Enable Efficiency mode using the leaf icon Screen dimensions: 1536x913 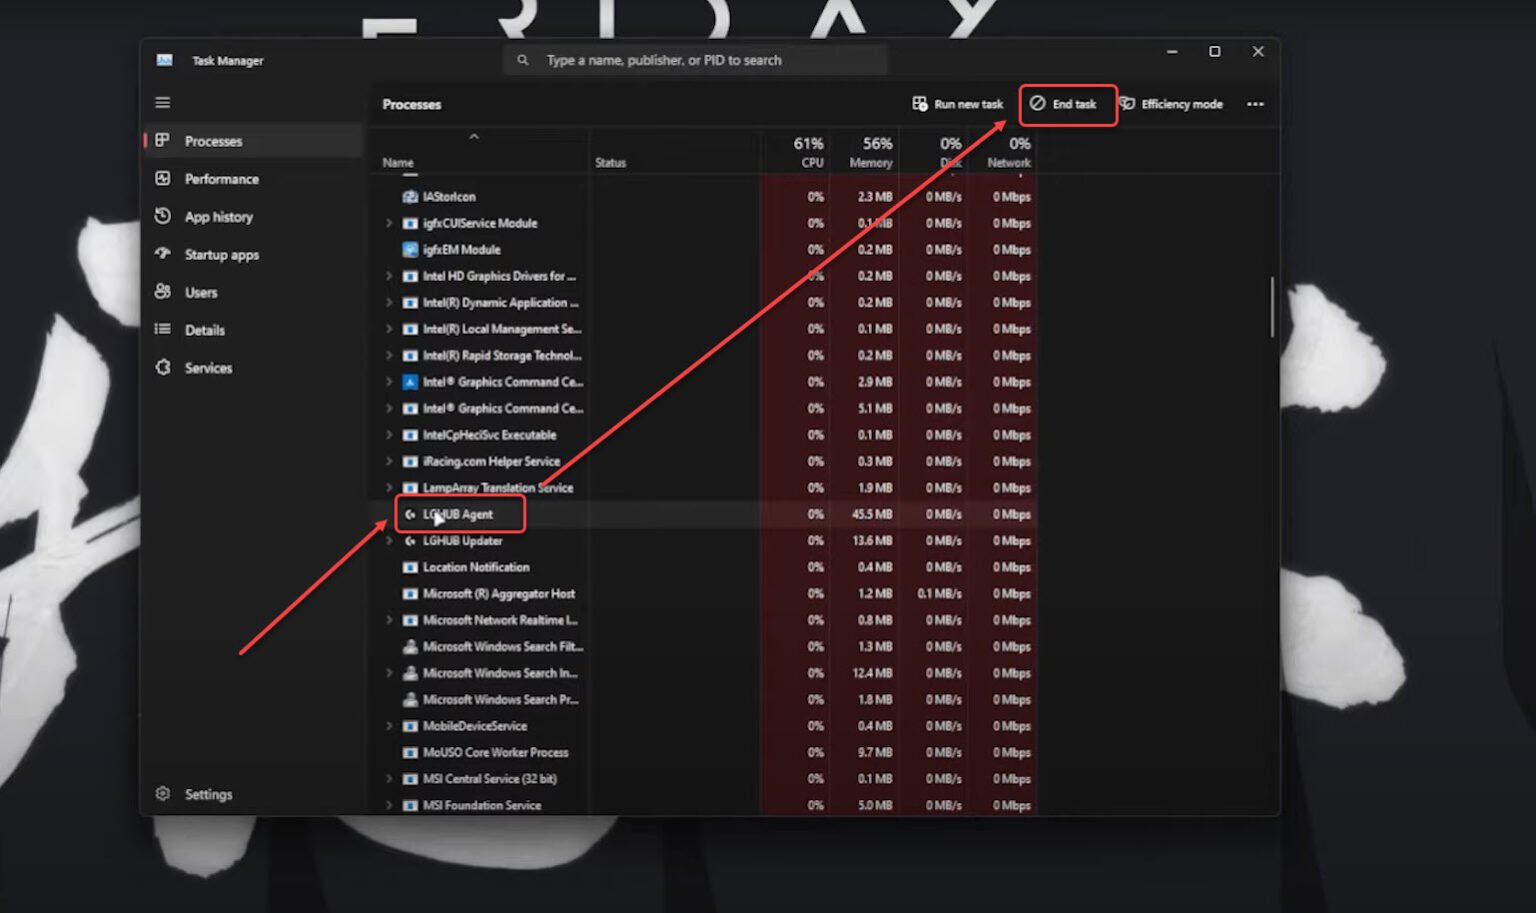(x=1172, y=104)
